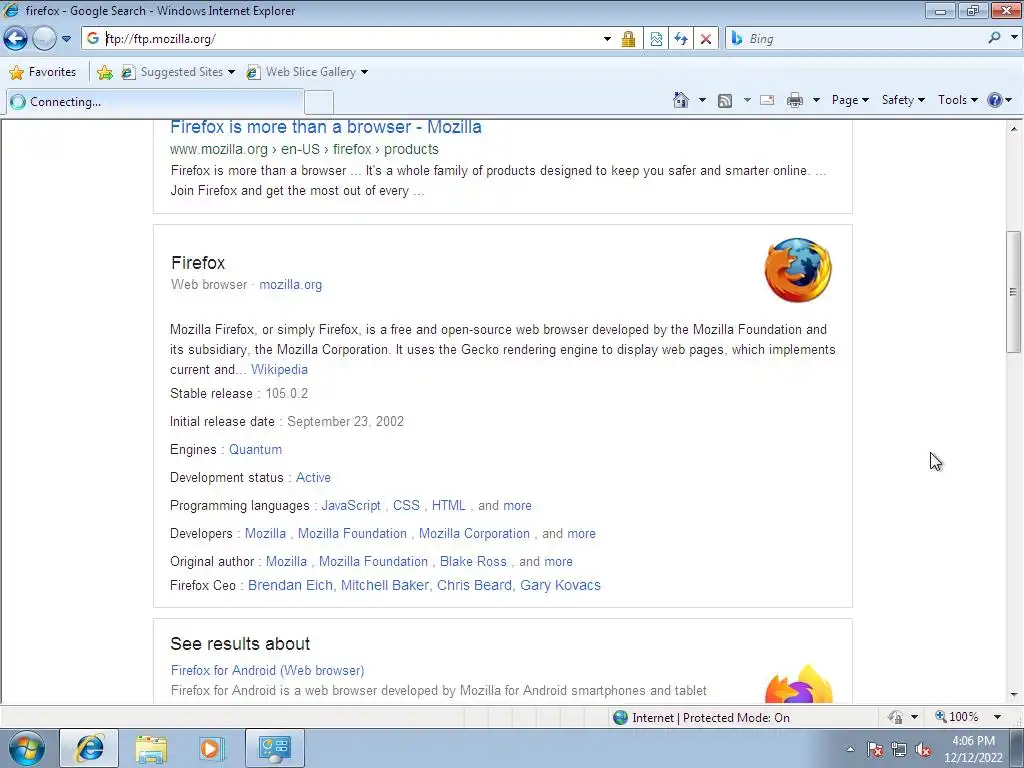Click the Firefox logo image

(x=798, y=270)
